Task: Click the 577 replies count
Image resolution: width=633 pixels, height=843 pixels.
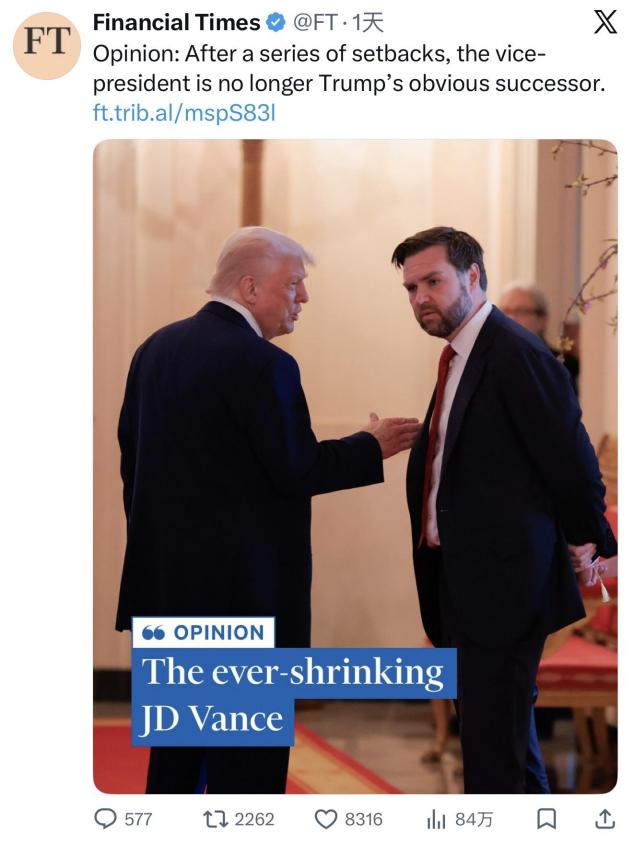Action: (x=137, y=819)
